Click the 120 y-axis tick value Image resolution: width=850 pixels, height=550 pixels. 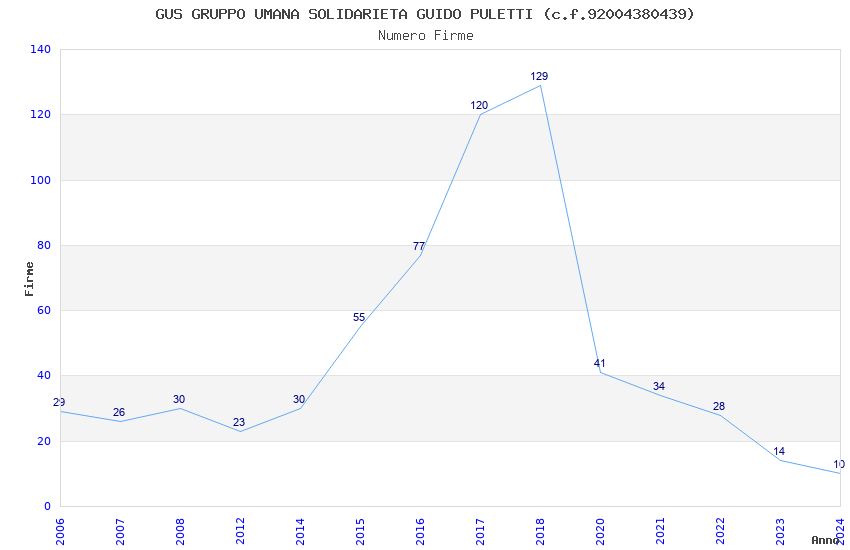[41, 114]
